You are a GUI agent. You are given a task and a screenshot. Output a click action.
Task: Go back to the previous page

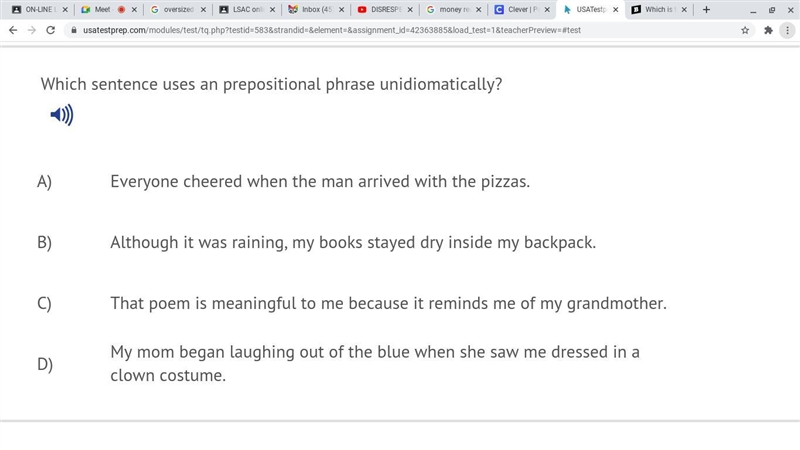(x=13, y=30)
